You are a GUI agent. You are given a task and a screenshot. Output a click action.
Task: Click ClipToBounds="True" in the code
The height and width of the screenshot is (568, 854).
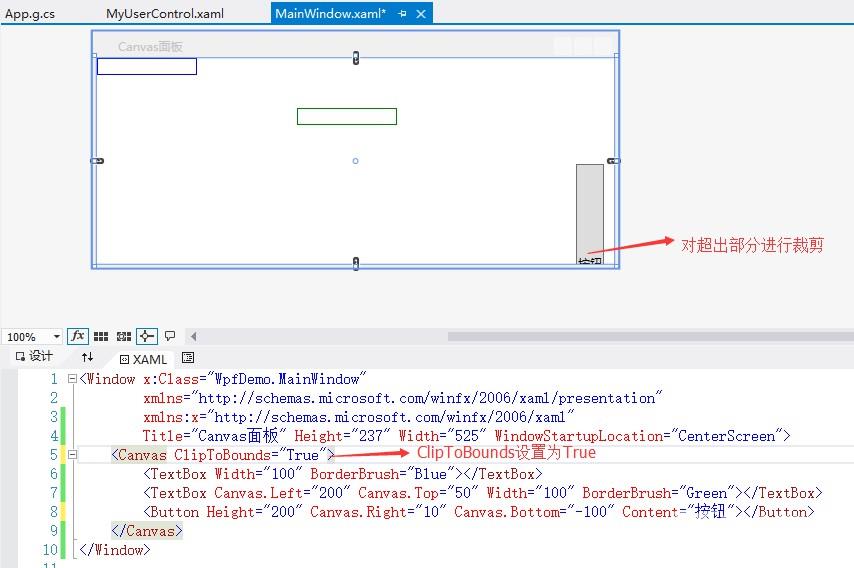[x=251, y=455]
